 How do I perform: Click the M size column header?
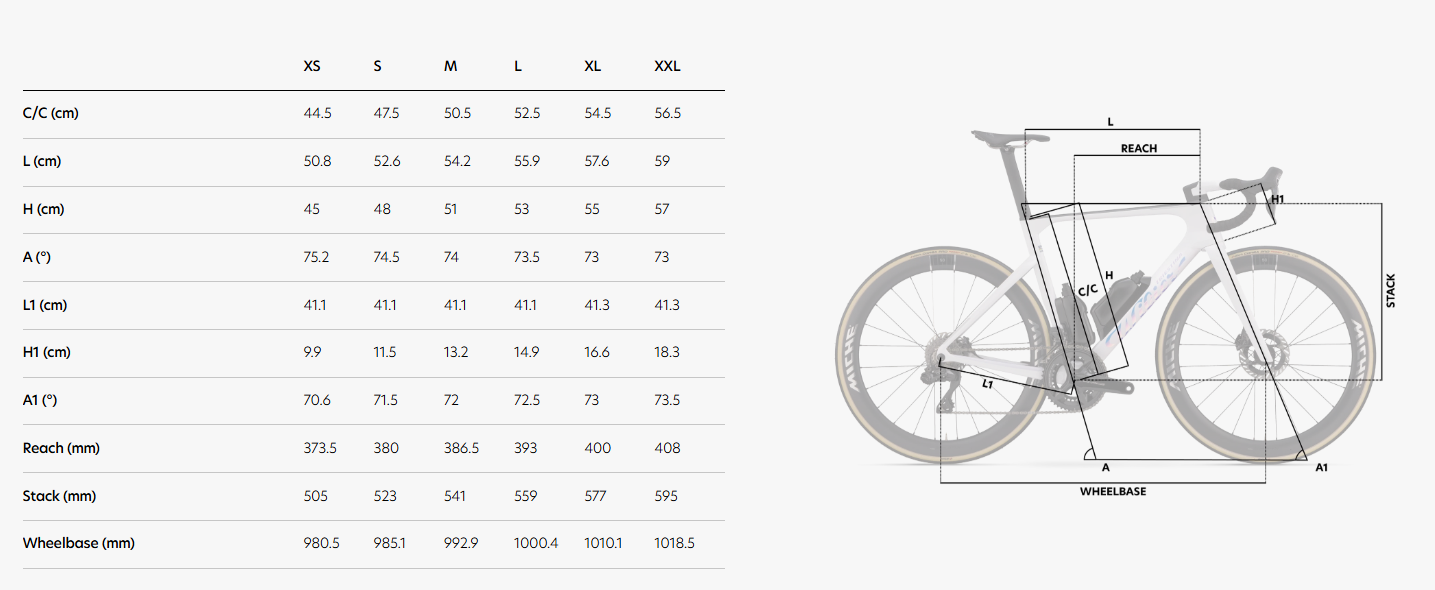[451, 66]
